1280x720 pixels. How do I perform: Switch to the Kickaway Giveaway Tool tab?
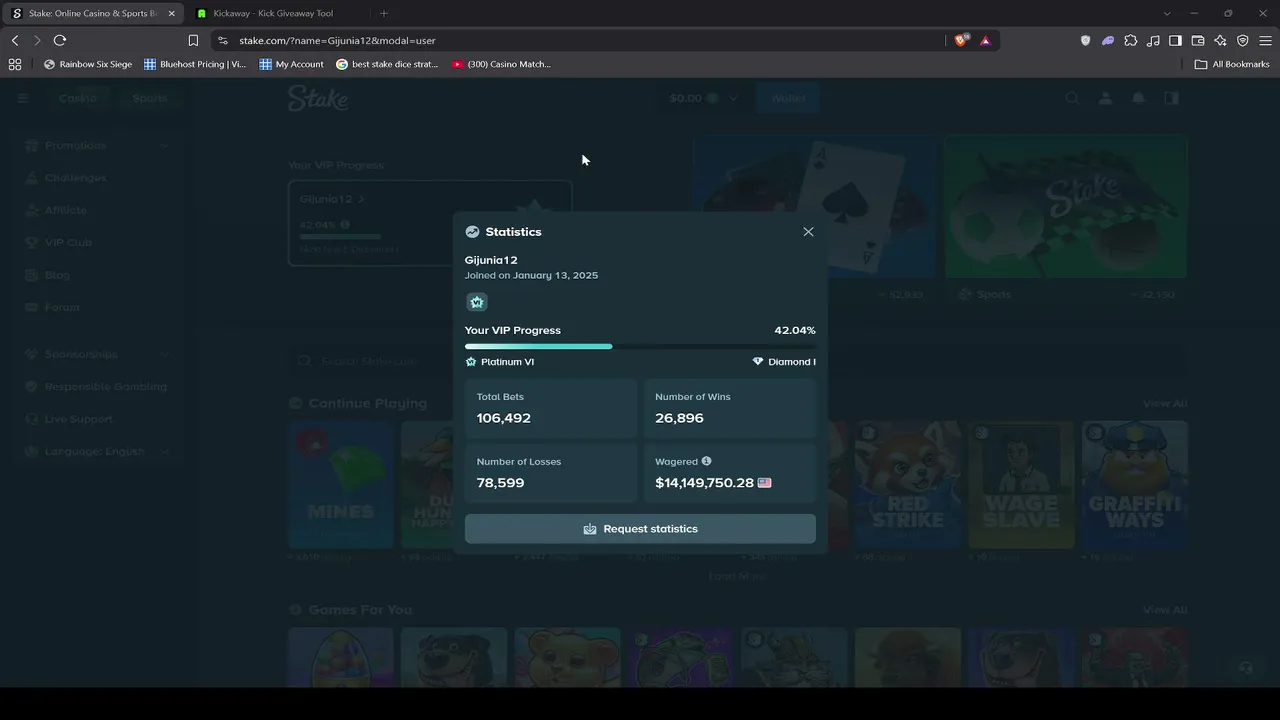pyautogui.click(x=273, y=13)
